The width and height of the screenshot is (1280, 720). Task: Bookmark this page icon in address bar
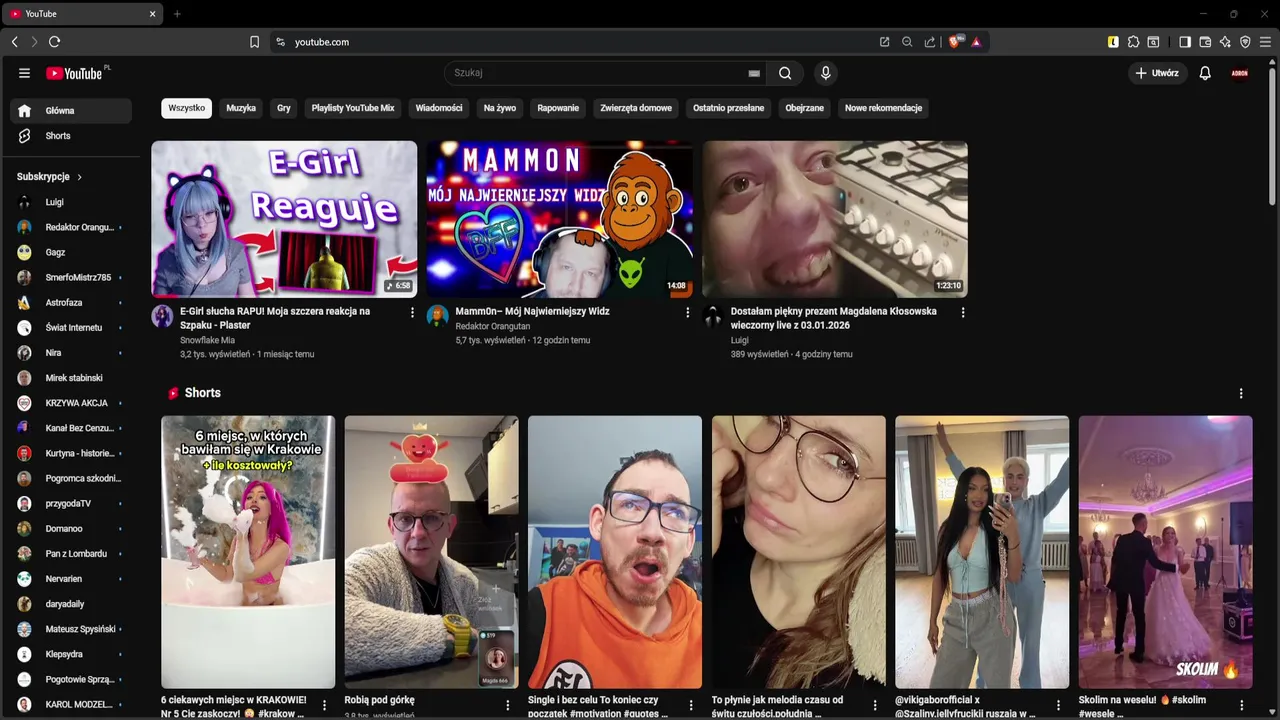[x=254, y=42]
